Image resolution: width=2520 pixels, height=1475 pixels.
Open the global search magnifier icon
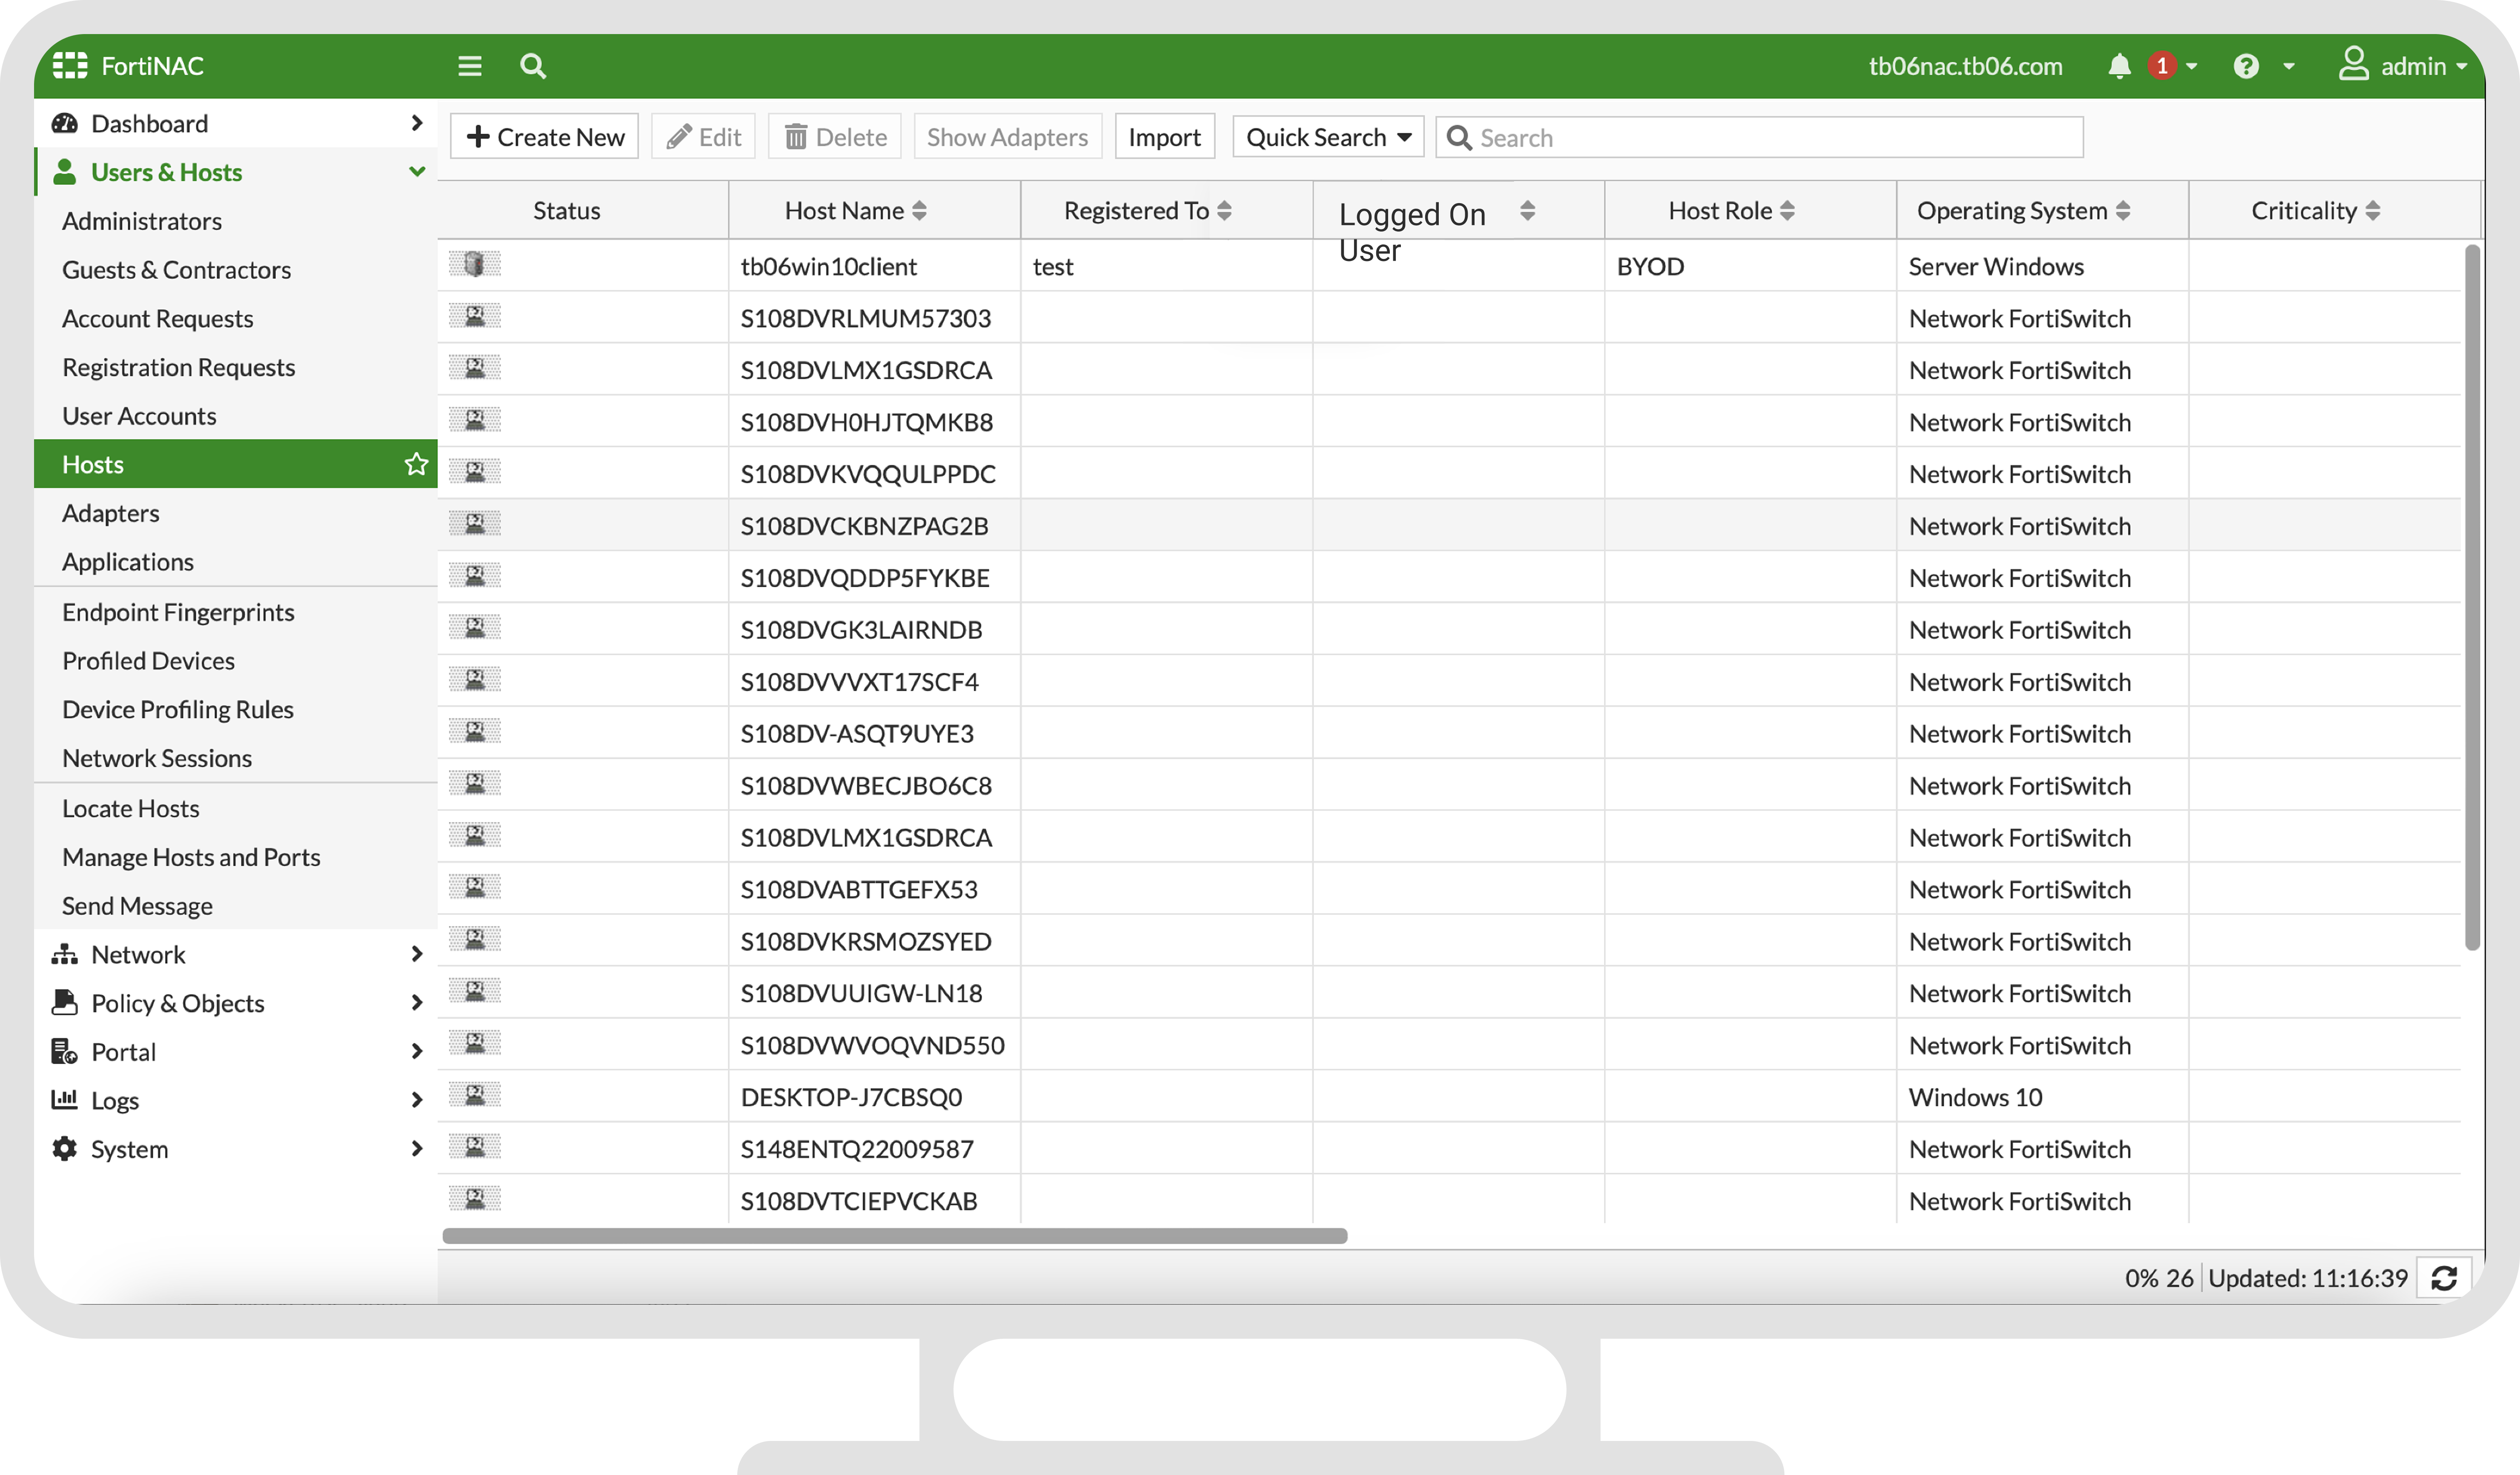533,66
